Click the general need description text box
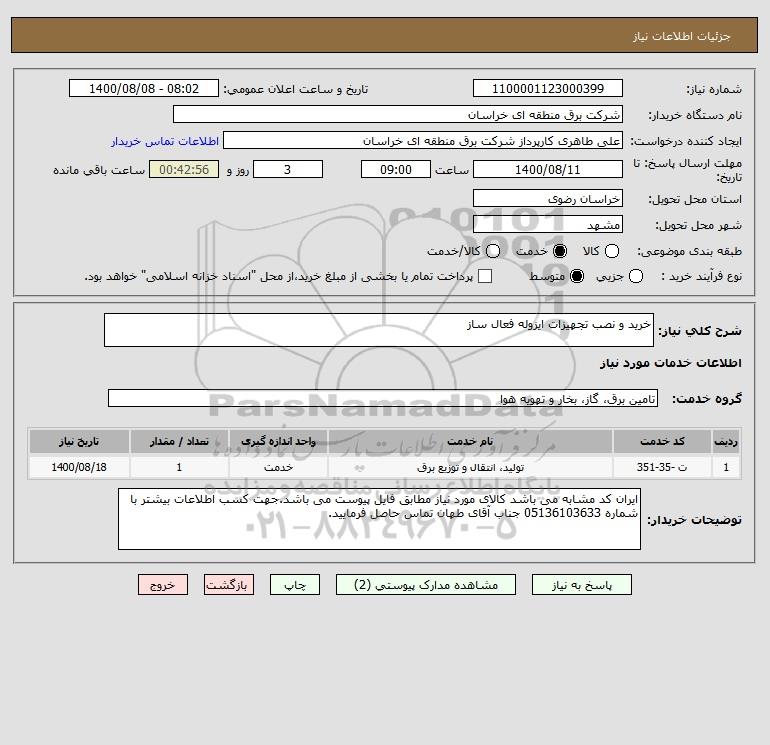 click(x=379, y=330)
